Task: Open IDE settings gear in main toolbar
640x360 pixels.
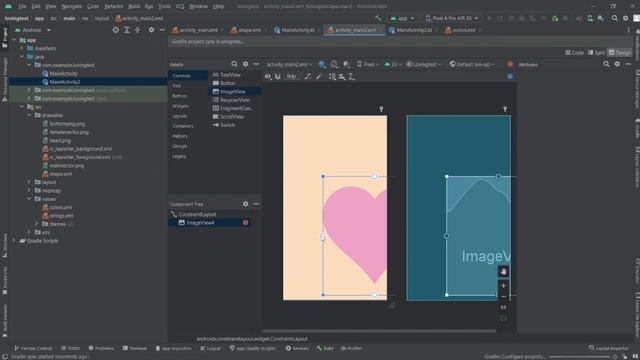Action: tap(625, 18)
